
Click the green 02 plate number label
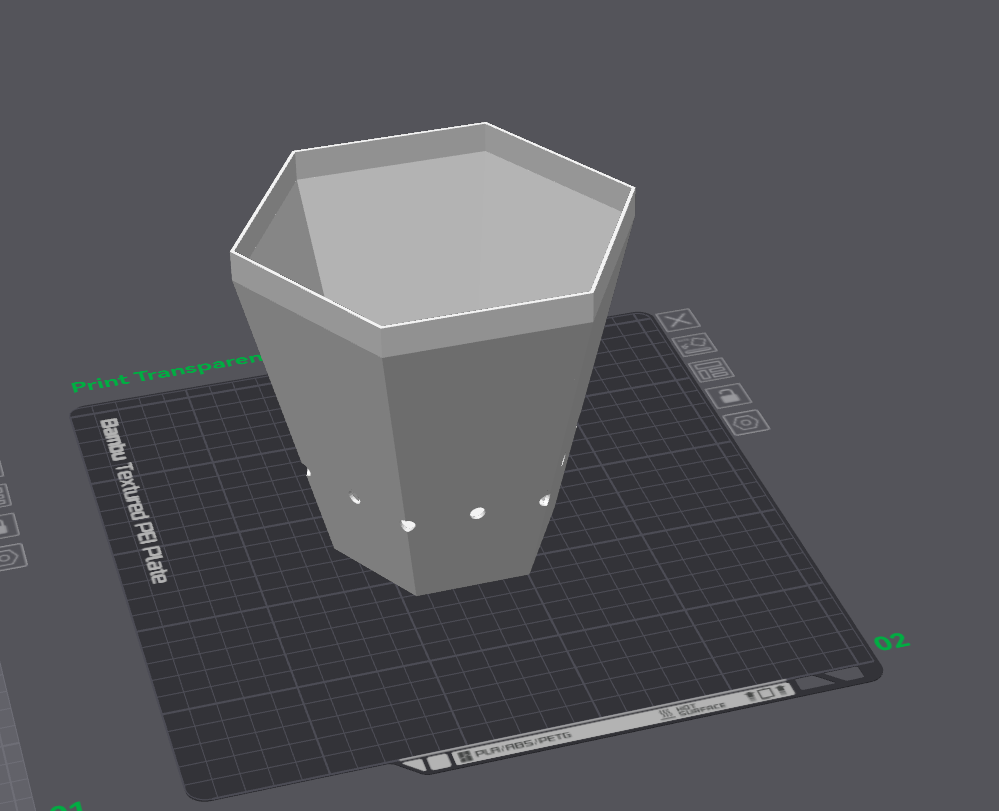click(x=892, y=642)
